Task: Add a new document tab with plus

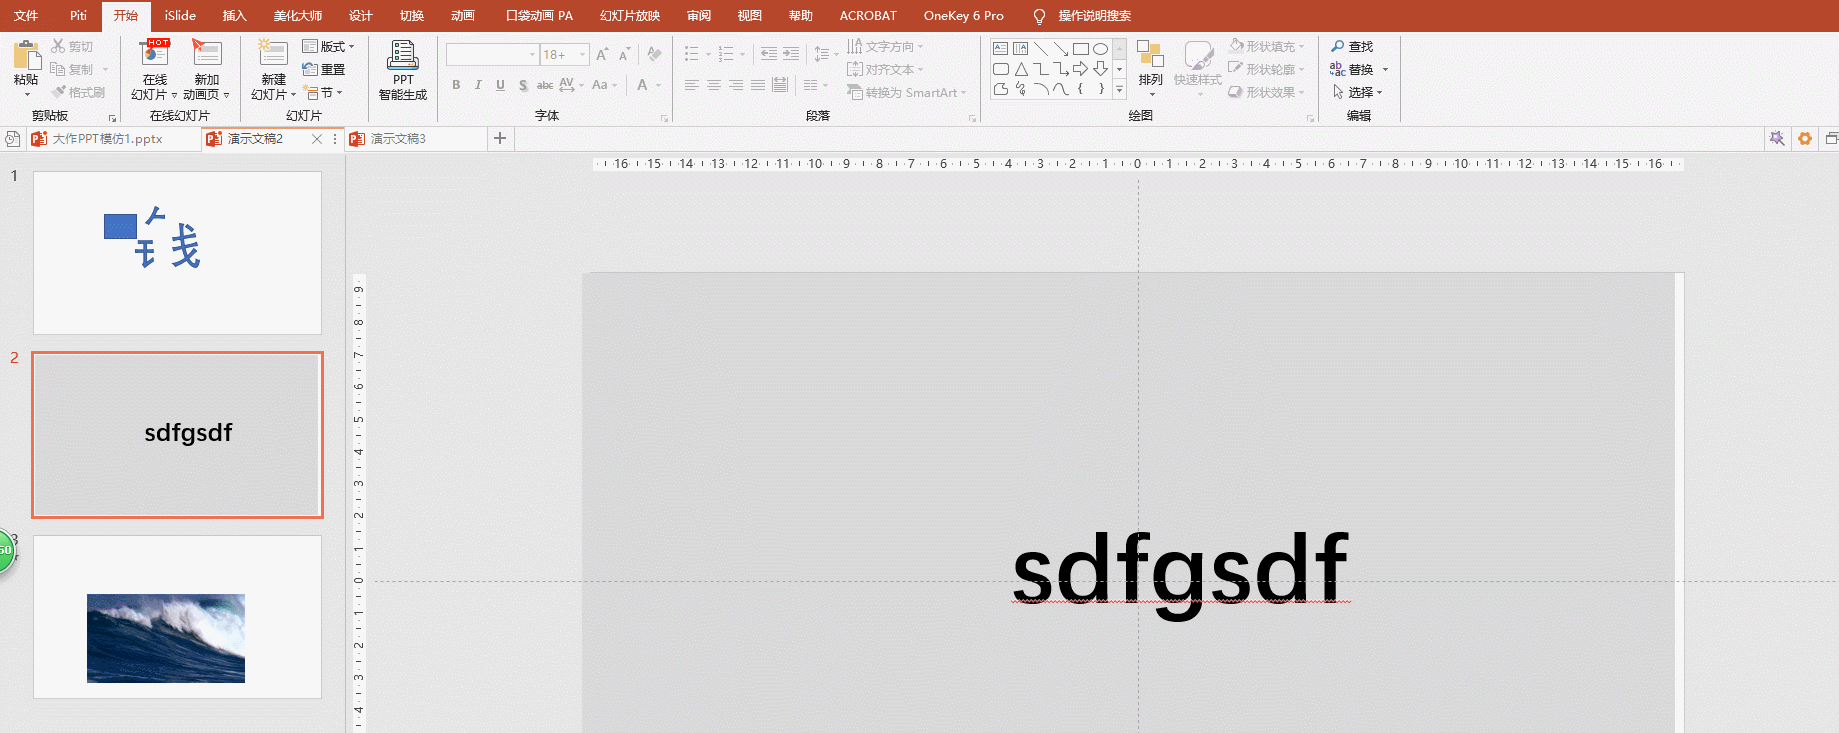Action: click(500, 139)
